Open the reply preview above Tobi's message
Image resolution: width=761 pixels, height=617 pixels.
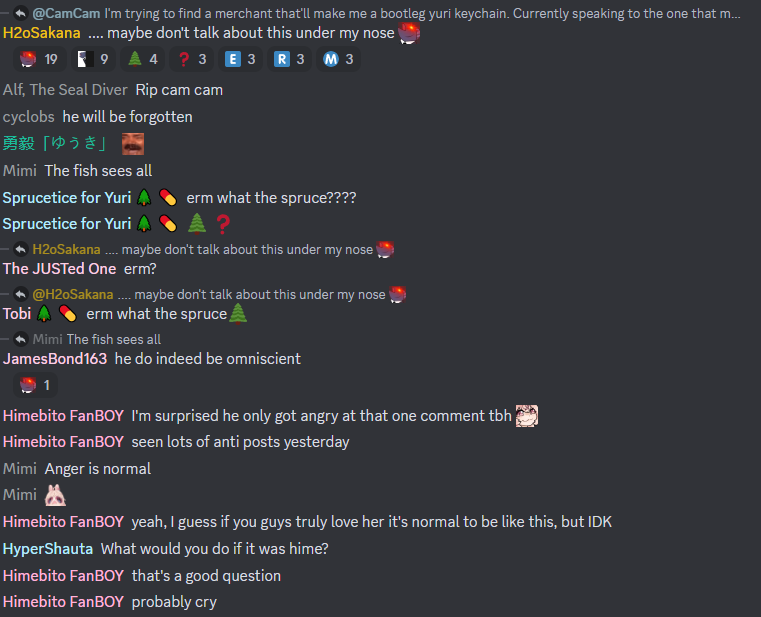(x=218, y=294)
